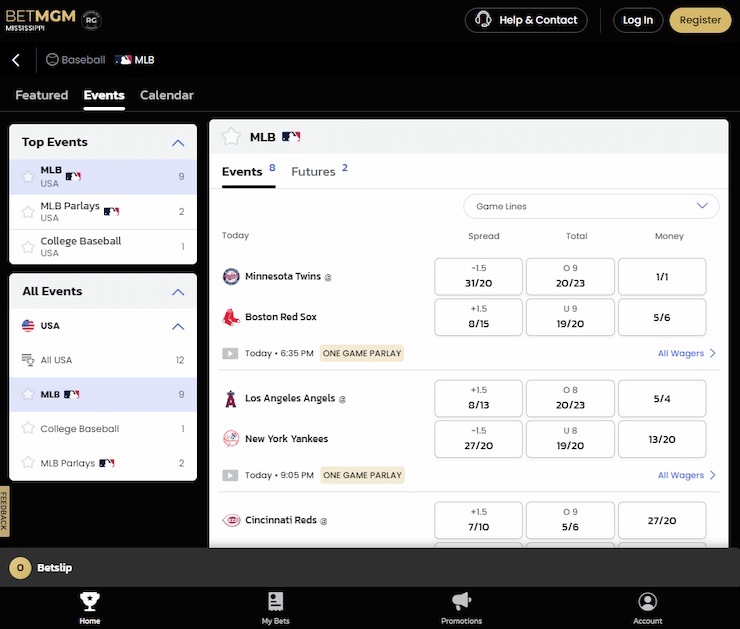Switch to the Calendar tab
740x629 pixels.
pos(167,95)
